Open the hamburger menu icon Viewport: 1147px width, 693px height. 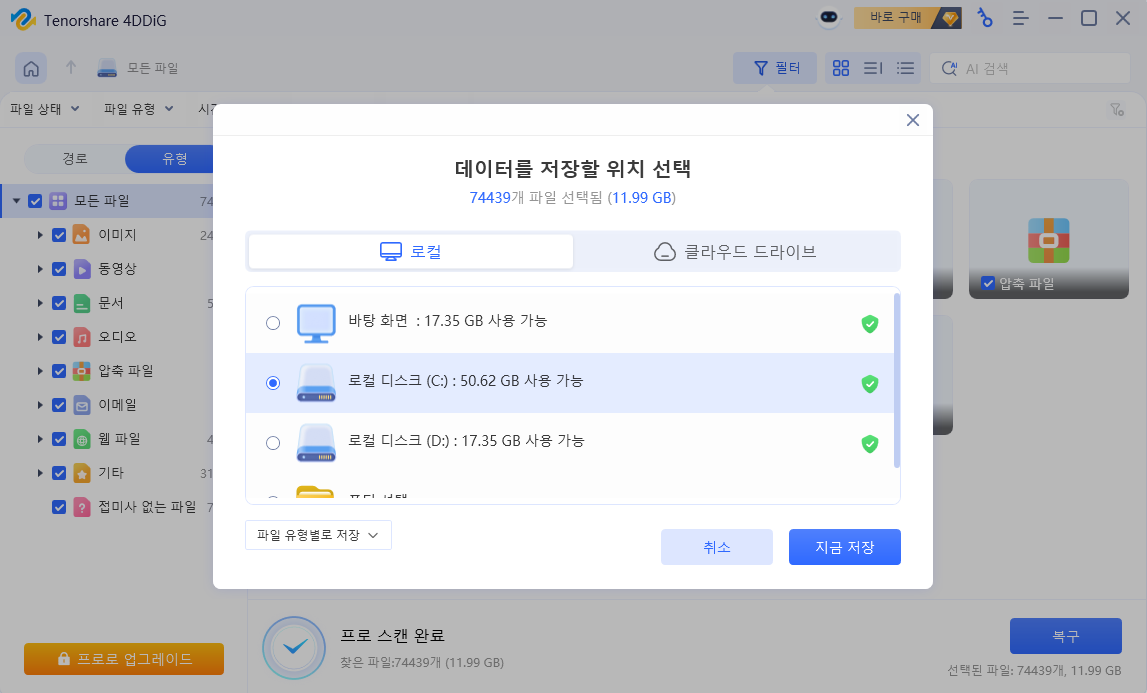1019,18
